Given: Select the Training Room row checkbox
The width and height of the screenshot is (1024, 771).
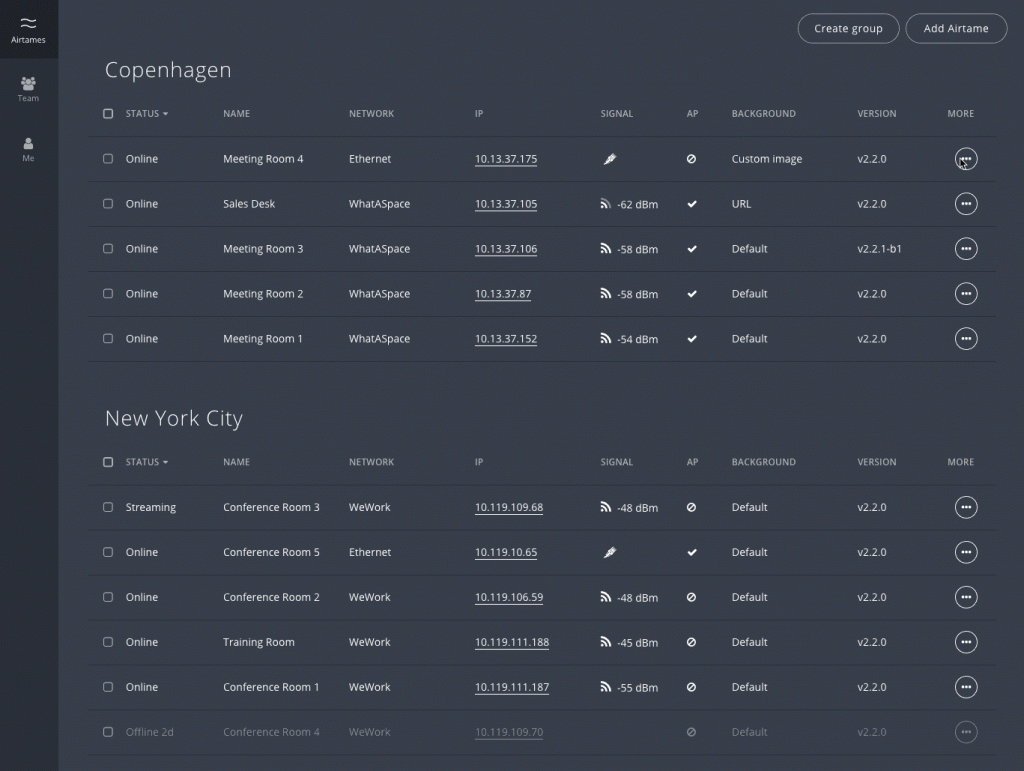Looking at the screenshot, I should [108, 642].
